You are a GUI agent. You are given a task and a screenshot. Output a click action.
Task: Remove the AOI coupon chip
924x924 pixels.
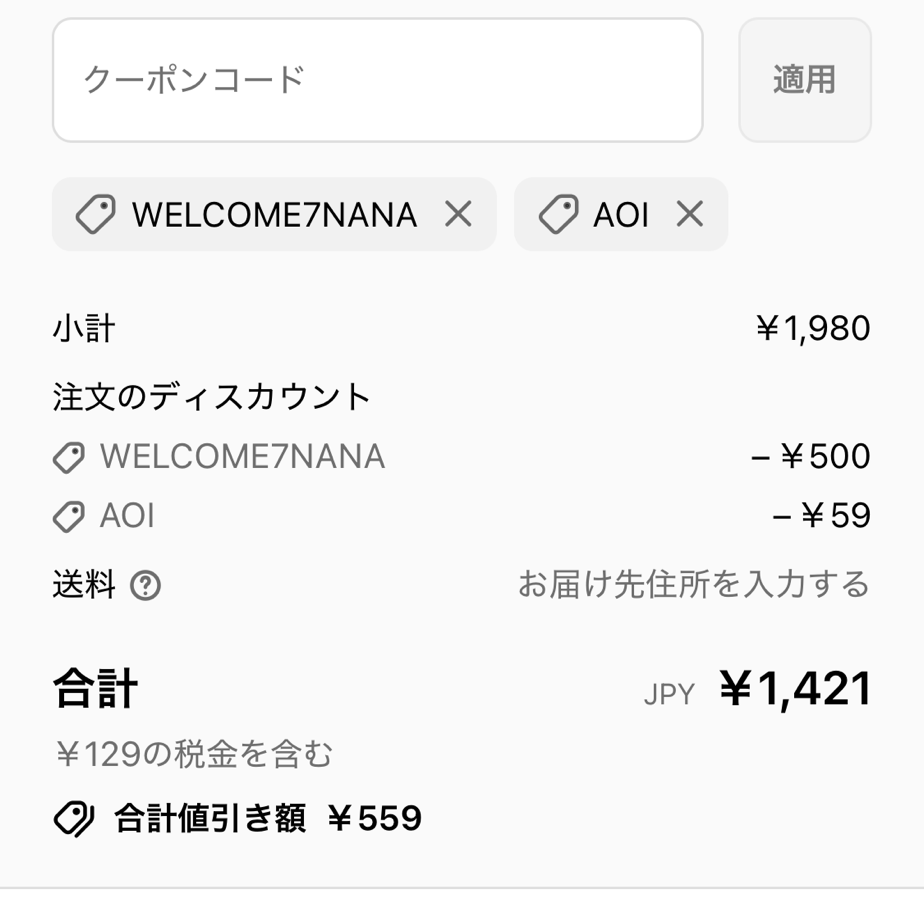(x=690, y=214)
